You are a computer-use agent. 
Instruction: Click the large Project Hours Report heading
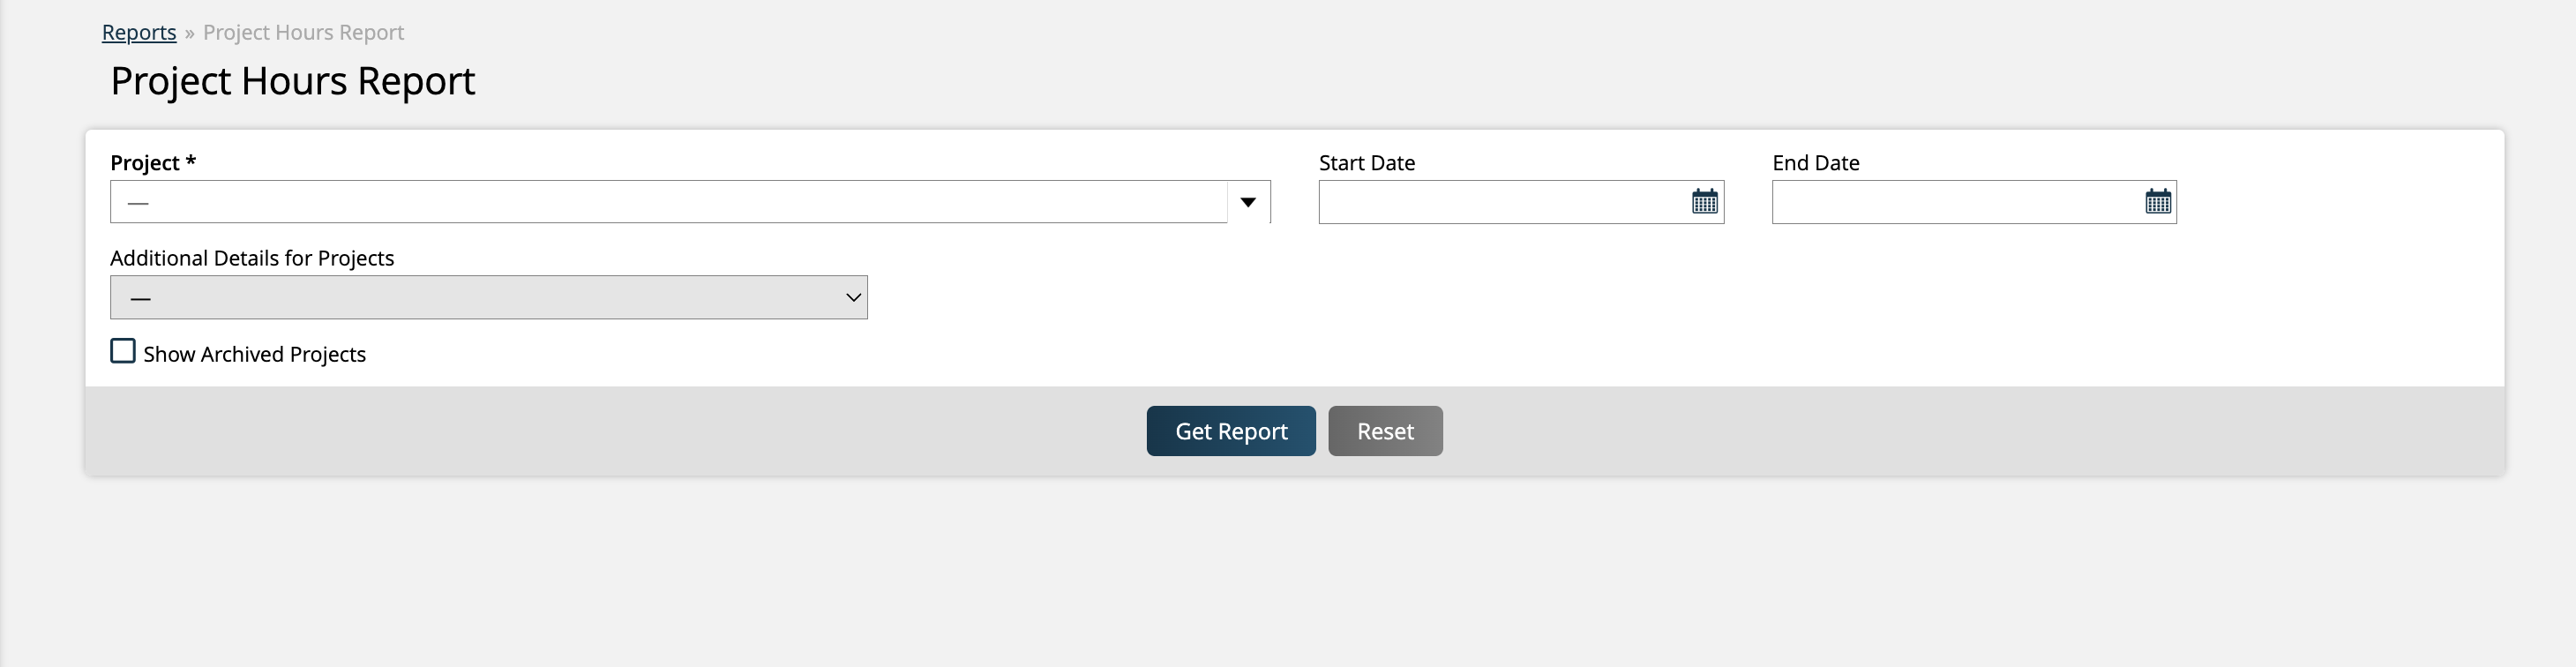click(x=292, y=81)
